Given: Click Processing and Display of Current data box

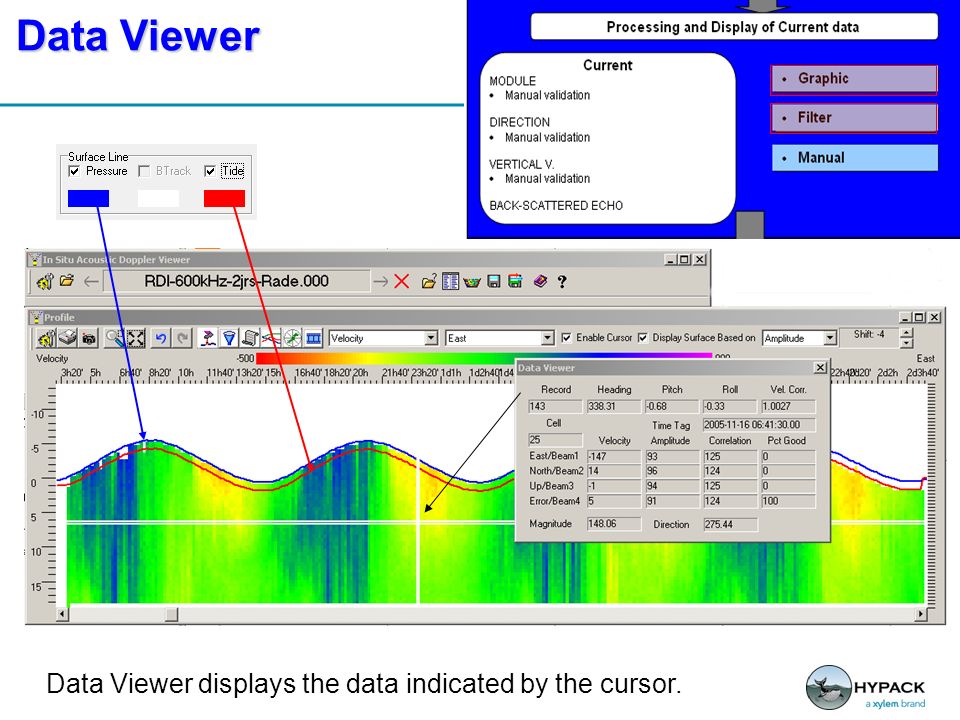Looking at the screenshot, I should (733, 27).
